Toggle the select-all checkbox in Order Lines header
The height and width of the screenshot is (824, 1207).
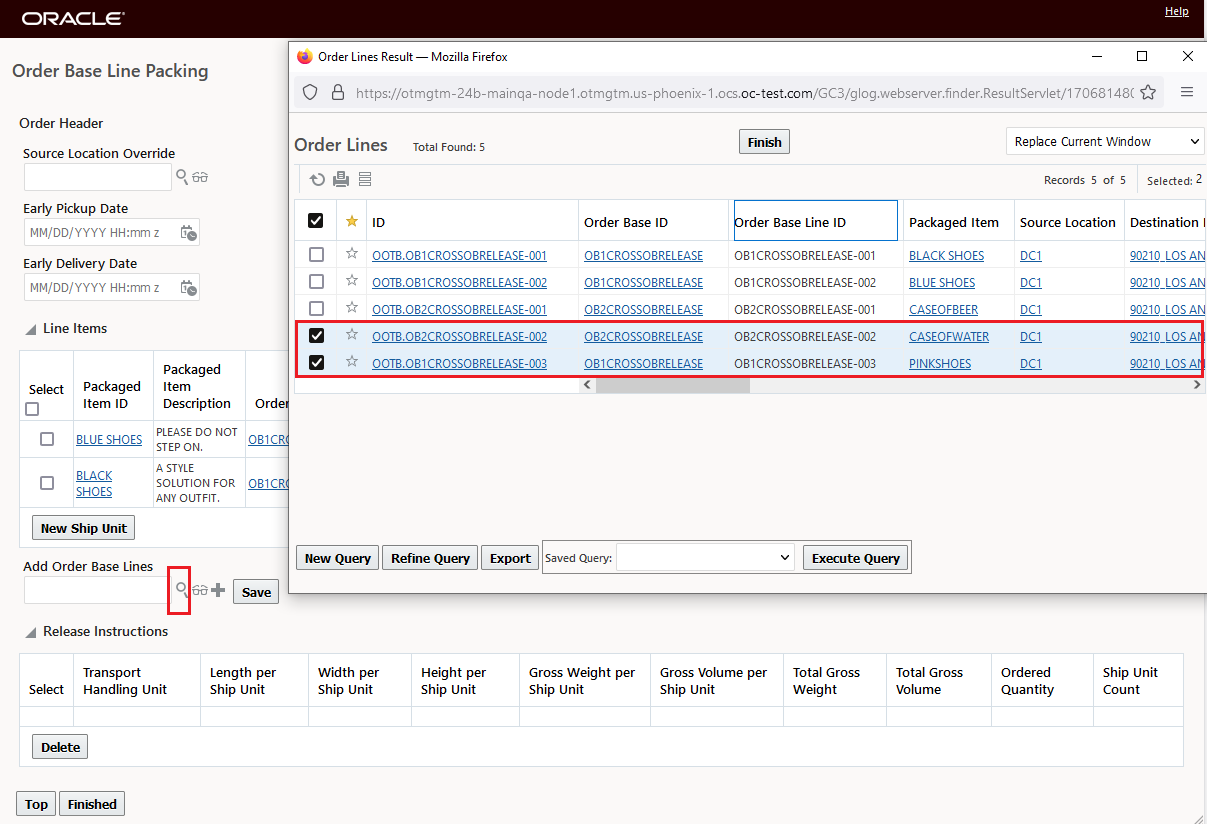[x=316, y=221]
